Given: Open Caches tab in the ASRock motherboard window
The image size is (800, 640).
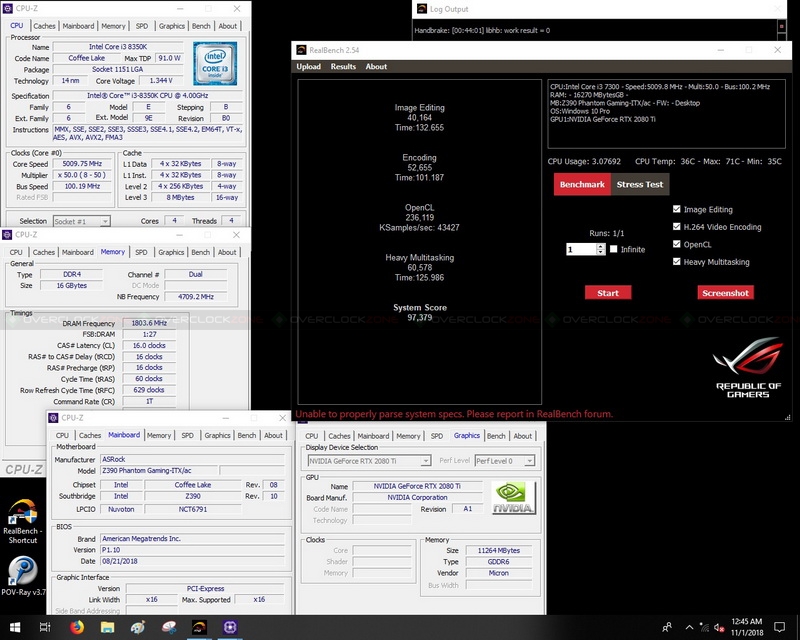Looking at the screenshot, I should tap(90, 435).
